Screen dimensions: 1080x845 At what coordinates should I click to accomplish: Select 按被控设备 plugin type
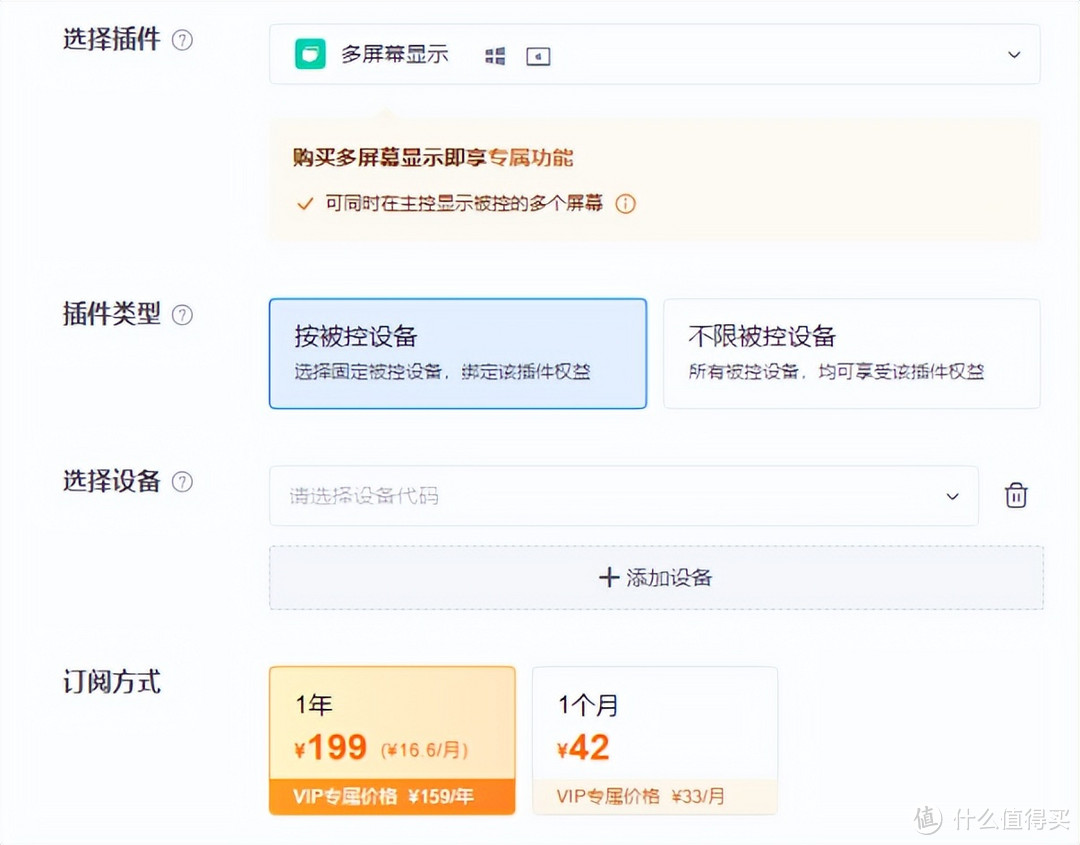point(458,353)
